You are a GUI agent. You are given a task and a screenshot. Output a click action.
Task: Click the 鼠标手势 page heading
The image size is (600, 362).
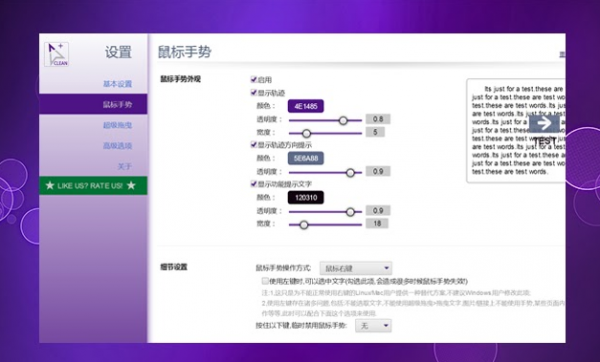coord(184,52)
